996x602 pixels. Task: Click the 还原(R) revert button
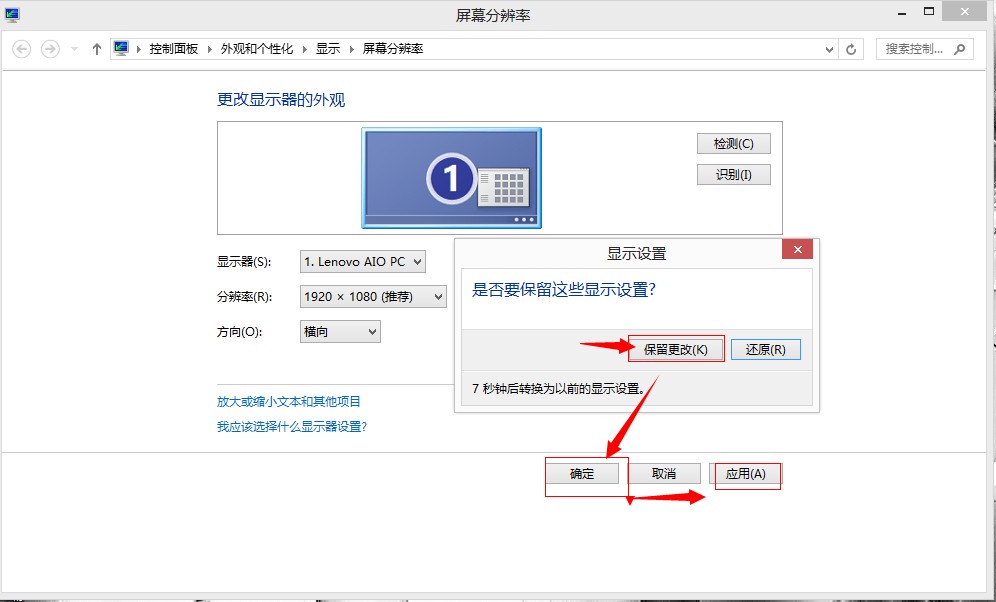766,350
